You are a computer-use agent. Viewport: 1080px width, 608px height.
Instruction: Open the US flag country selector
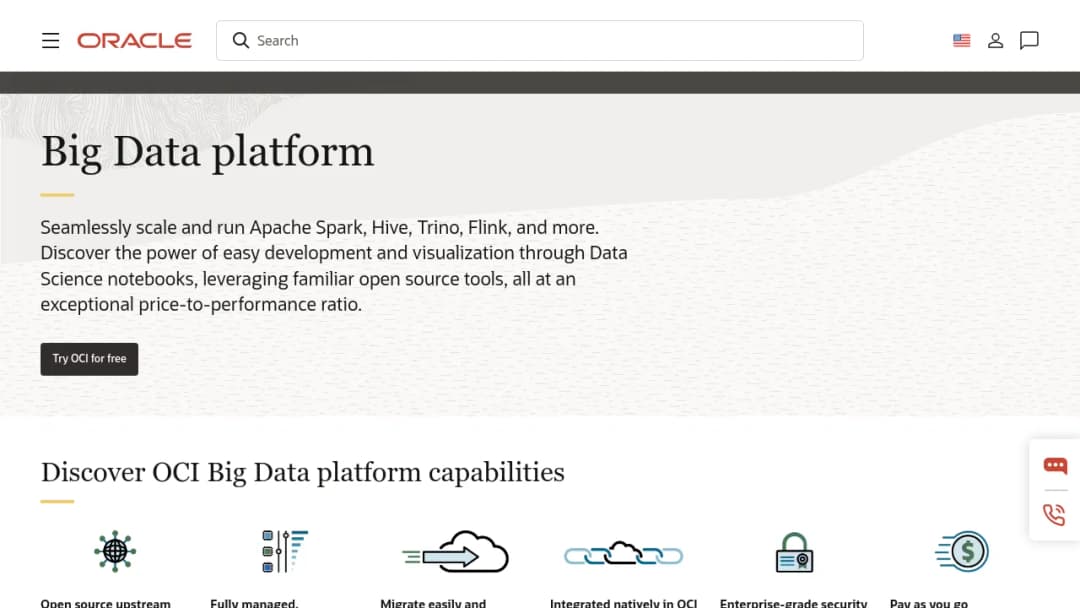click(x=962, y=41)
